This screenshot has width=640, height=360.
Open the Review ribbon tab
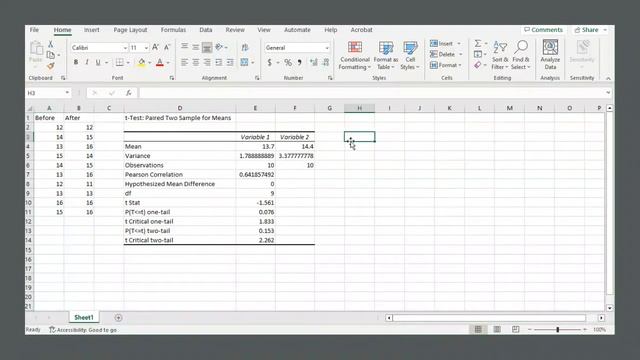(235, 30)
